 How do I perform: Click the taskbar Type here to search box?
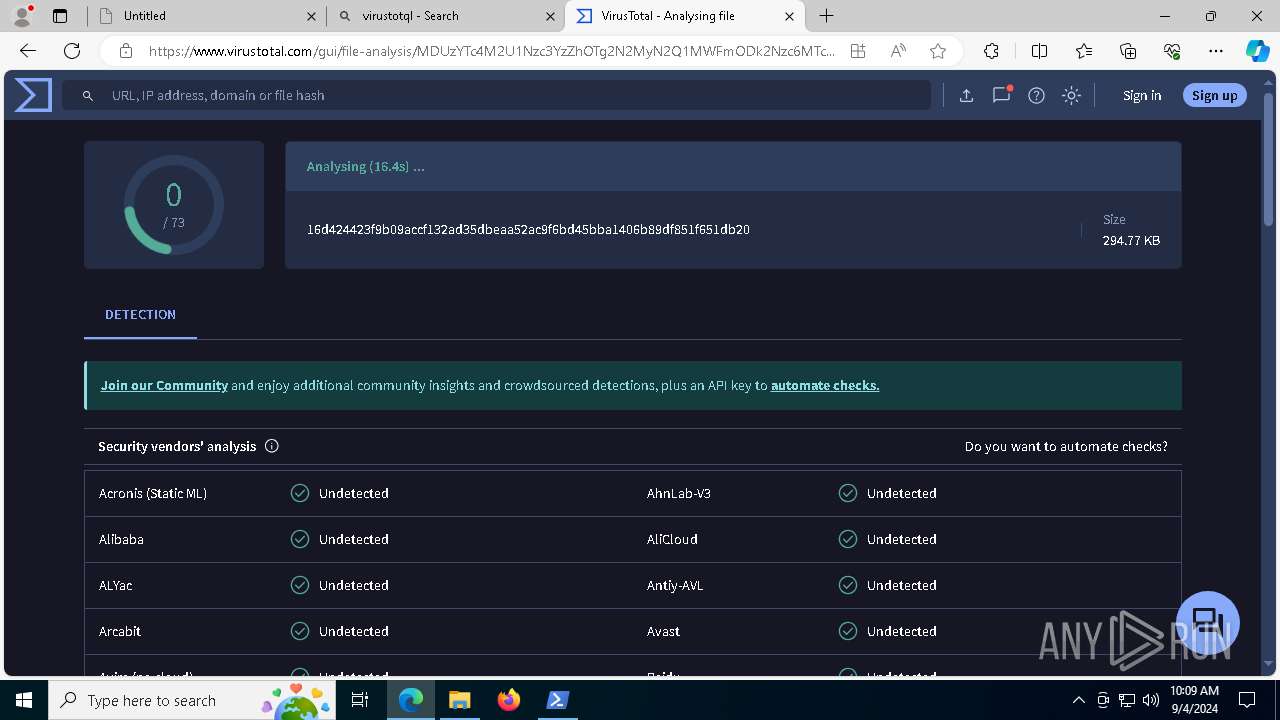[x=192, y=700]
